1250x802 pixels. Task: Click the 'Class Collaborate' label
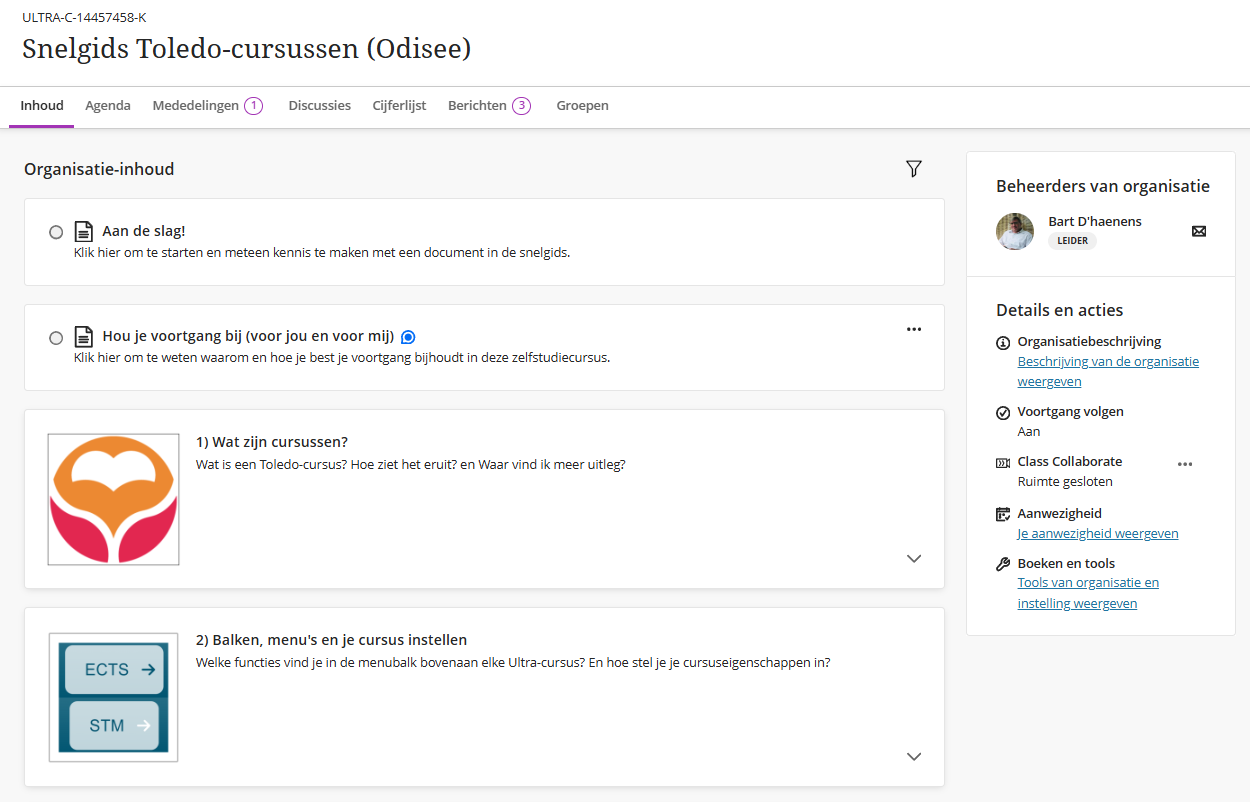[x=1070, y=462]
